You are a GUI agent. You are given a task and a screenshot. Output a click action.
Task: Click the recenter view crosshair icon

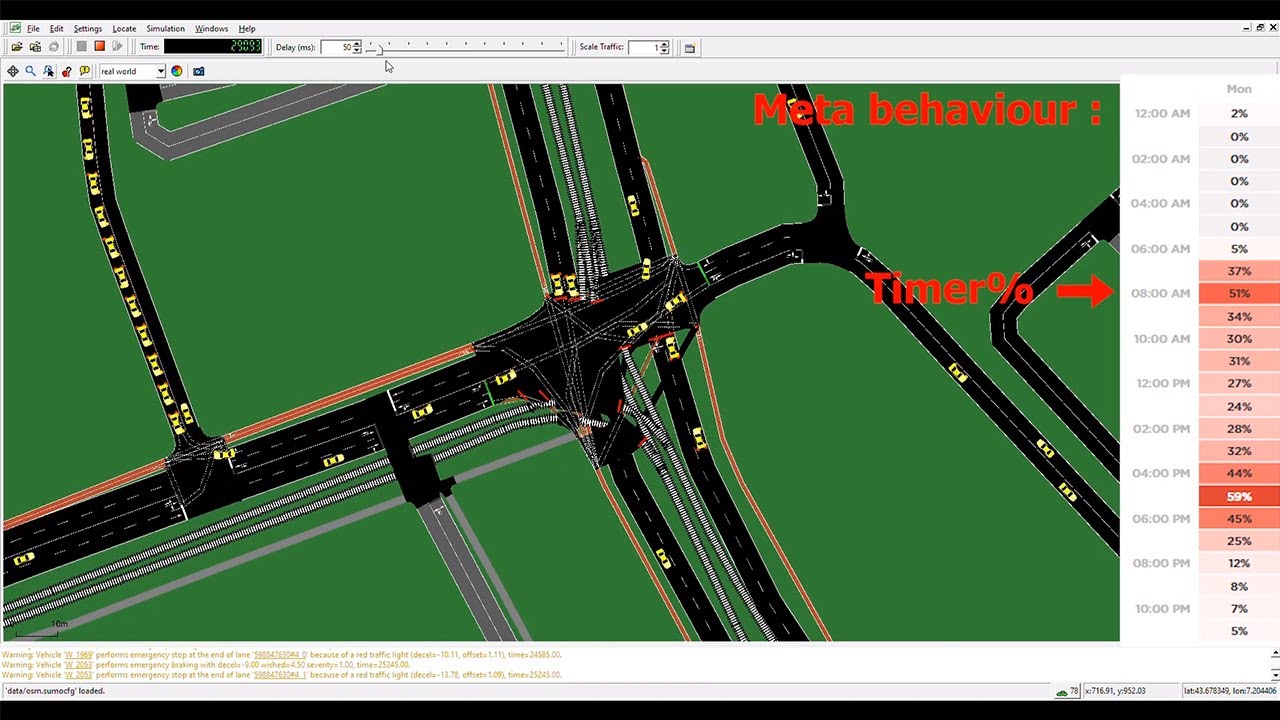click(13, 71)
